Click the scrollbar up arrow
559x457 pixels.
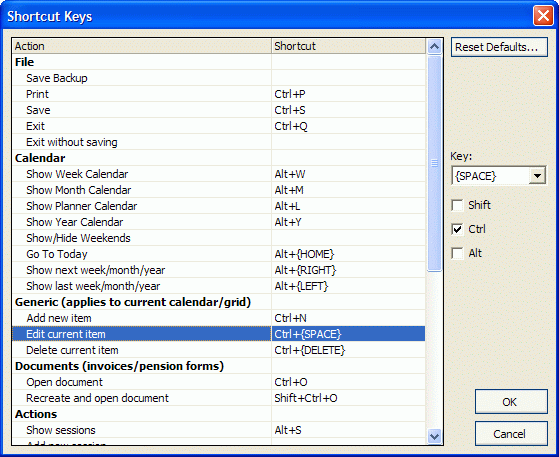point(434,46)
